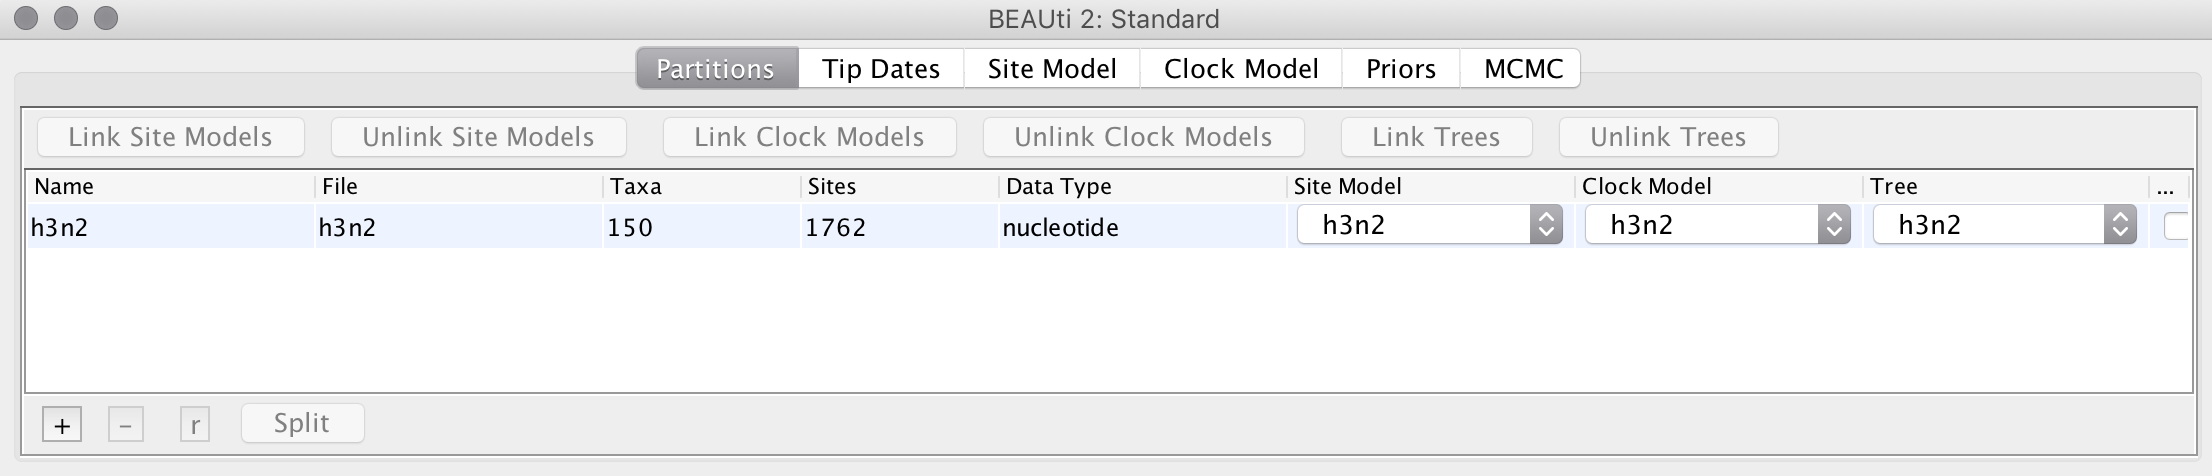Switch to the Tip Dates tab
This screenshot has height=476, width=2212.
tap(881, 69)
